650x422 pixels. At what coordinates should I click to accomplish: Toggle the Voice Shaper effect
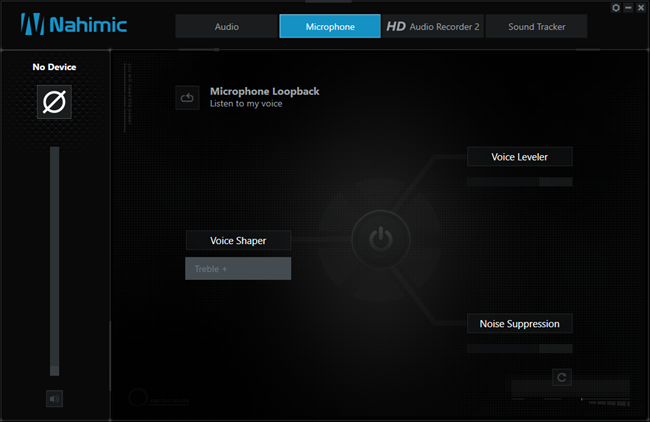238,240
